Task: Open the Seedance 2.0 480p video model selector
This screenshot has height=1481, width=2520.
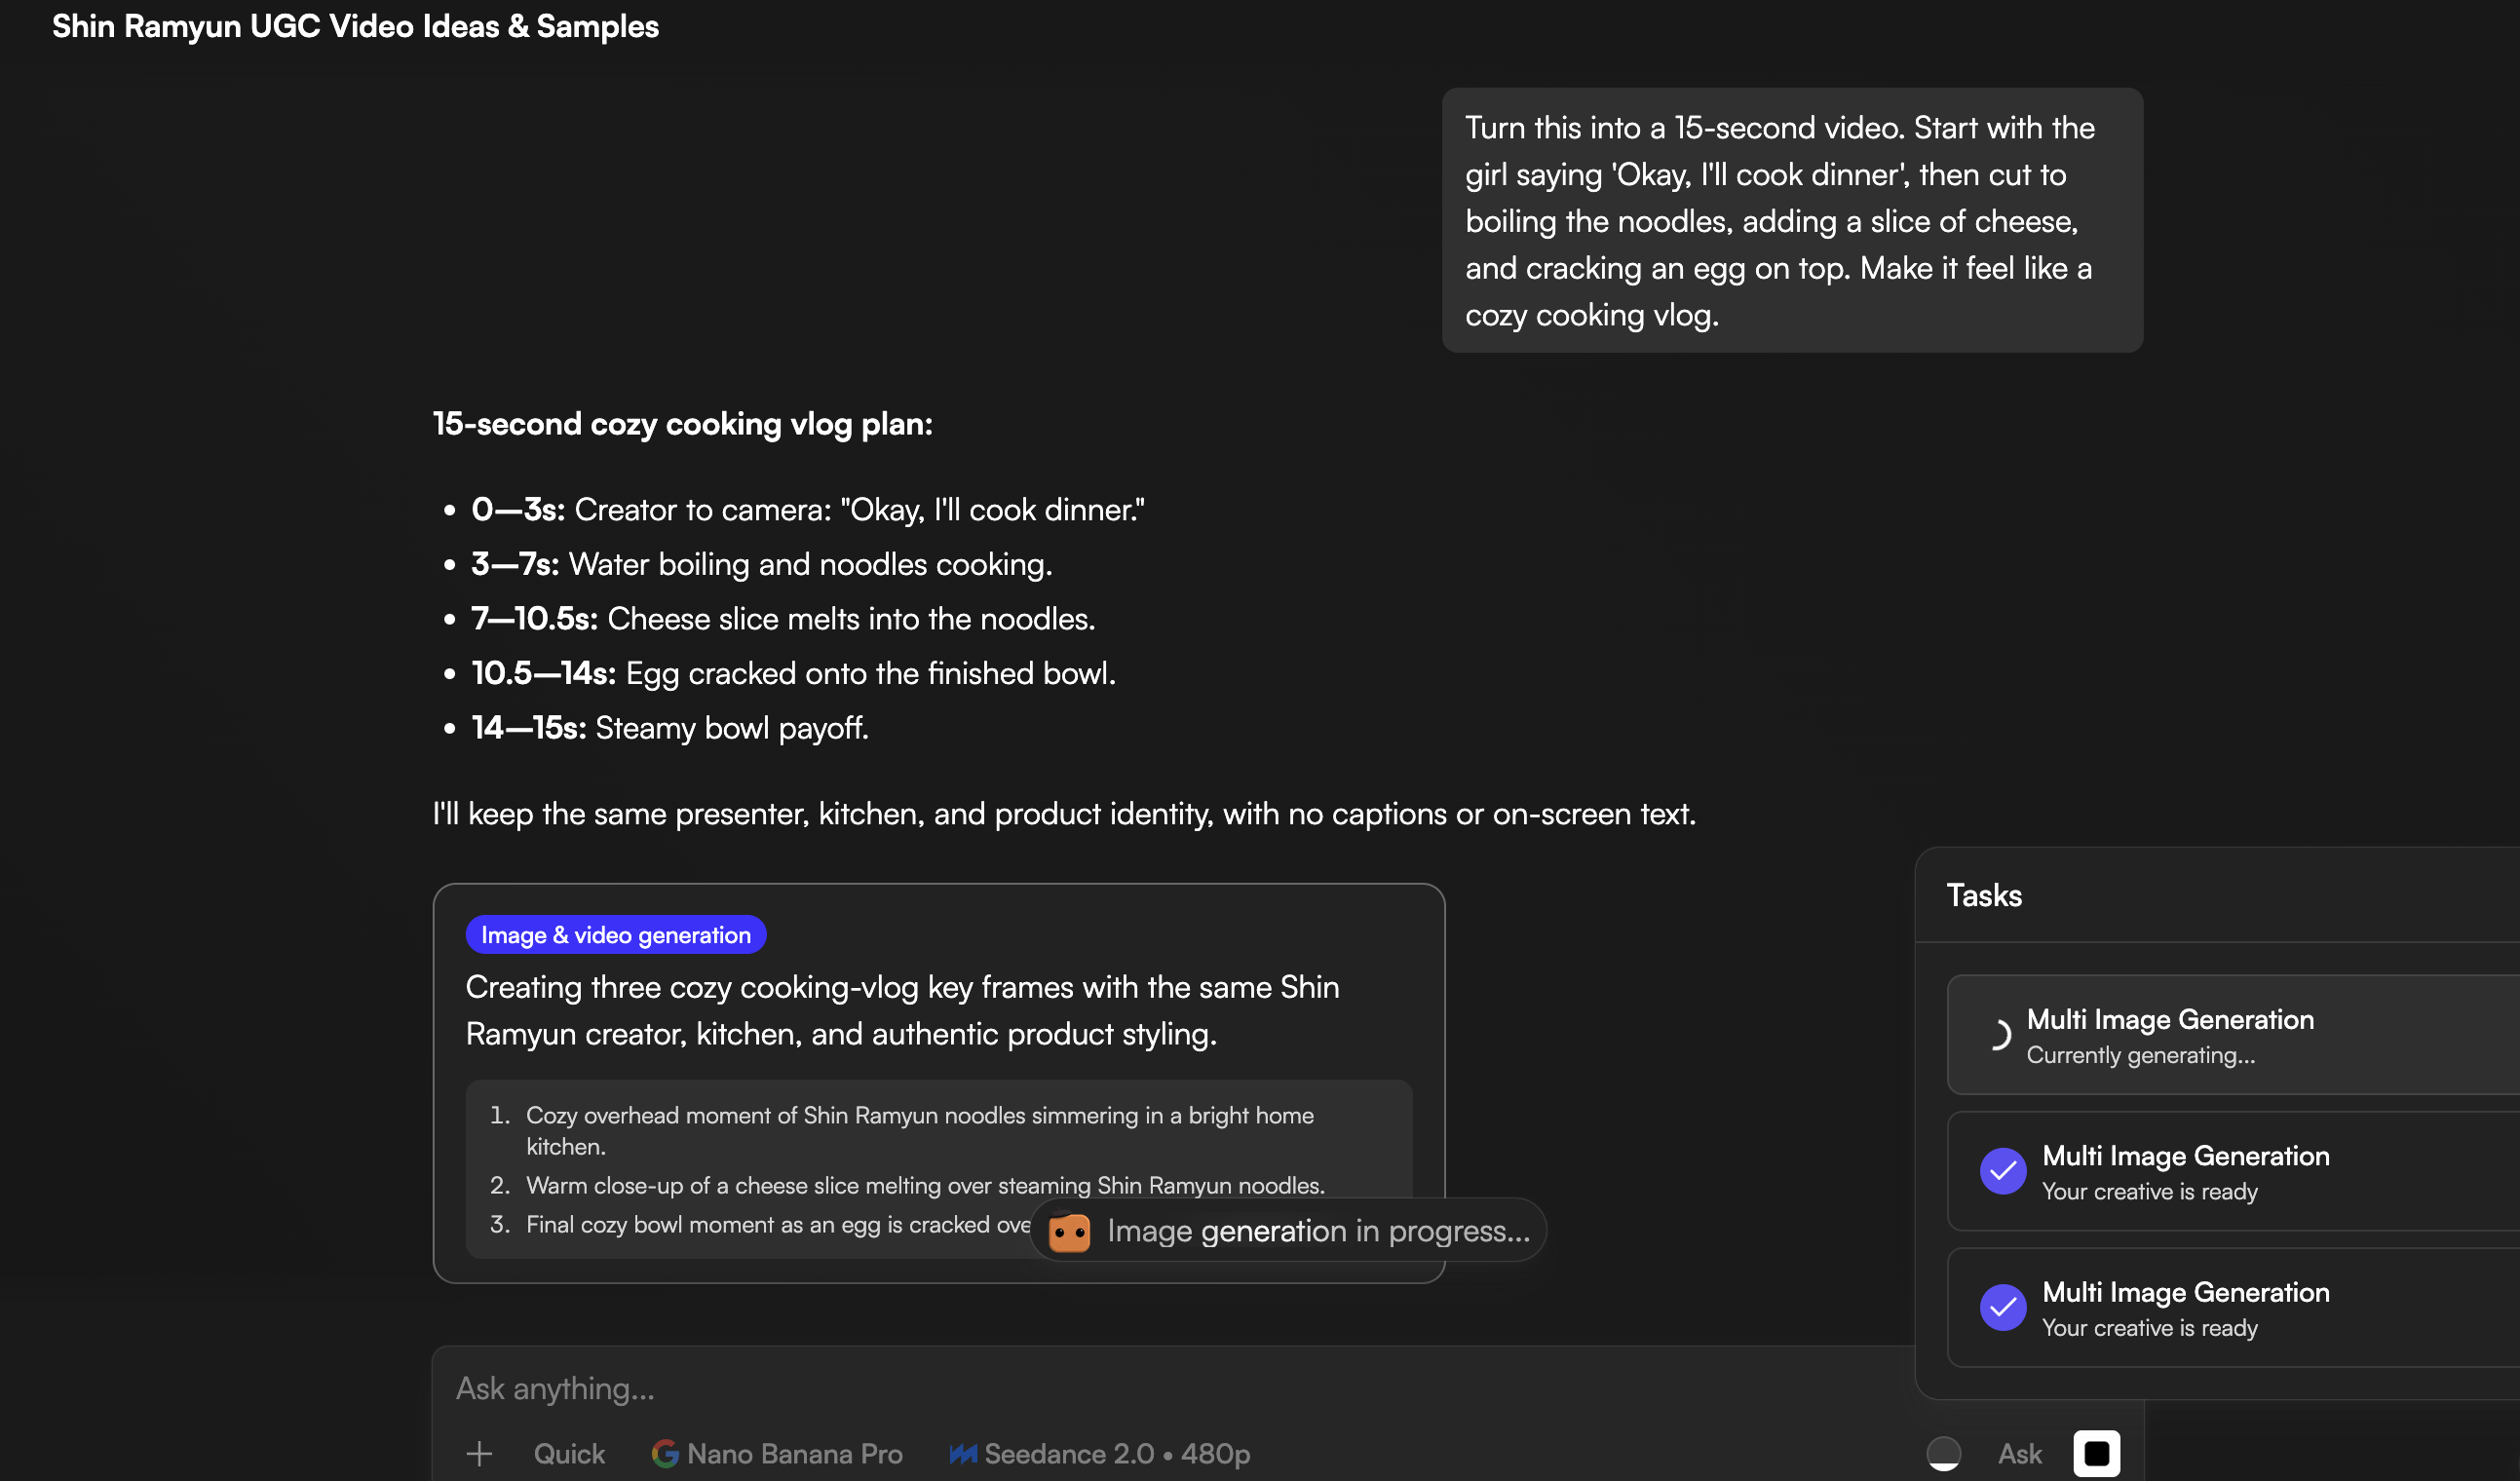Action: pyautogui.click(x=1100, y=1453)
